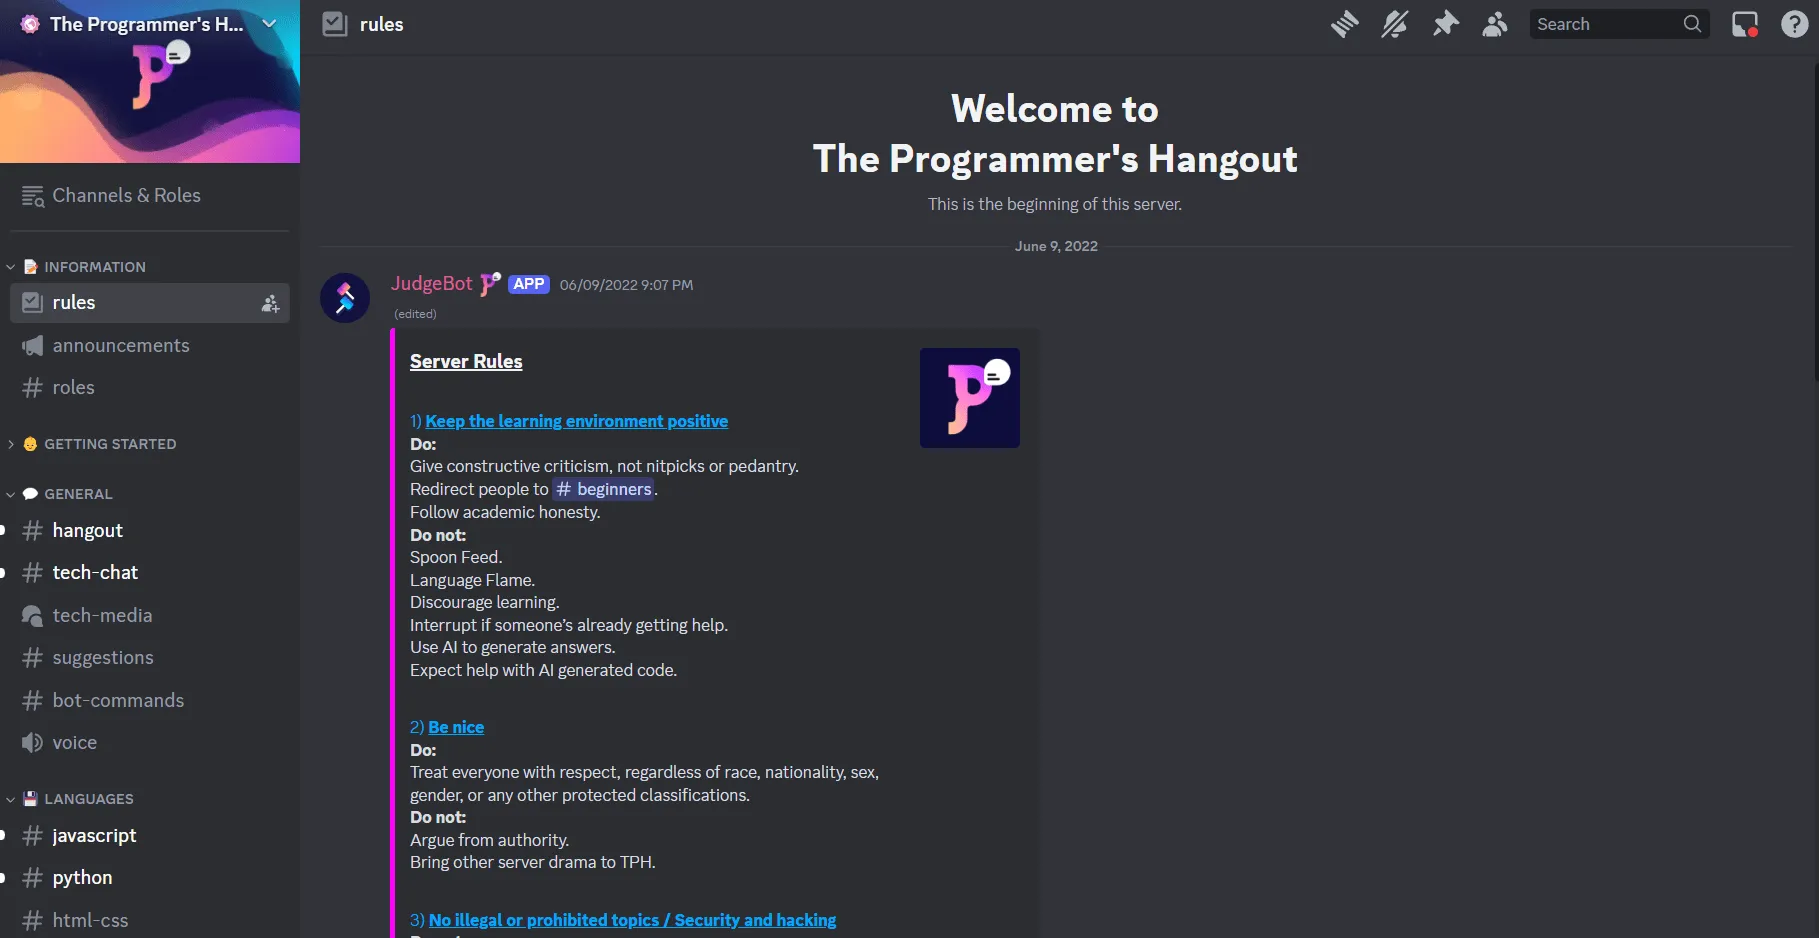The height and width of the screenshot is (938, 1819).
Task: Open 'Keep the learning environment positive' link
Action: 576,422
